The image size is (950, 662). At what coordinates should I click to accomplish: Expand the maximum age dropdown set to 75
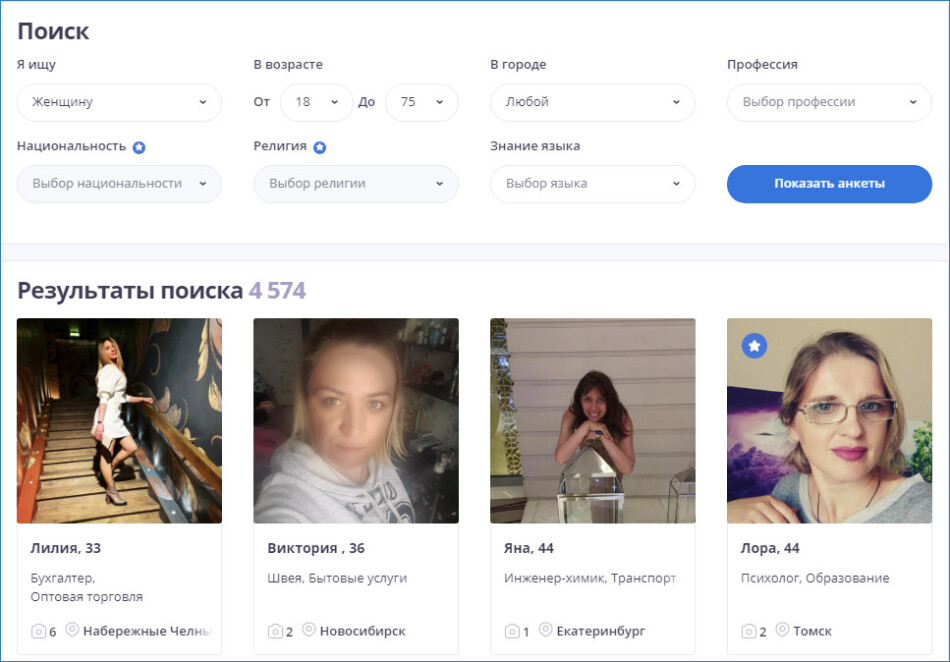pyautogui.click(x=421, y=102)
